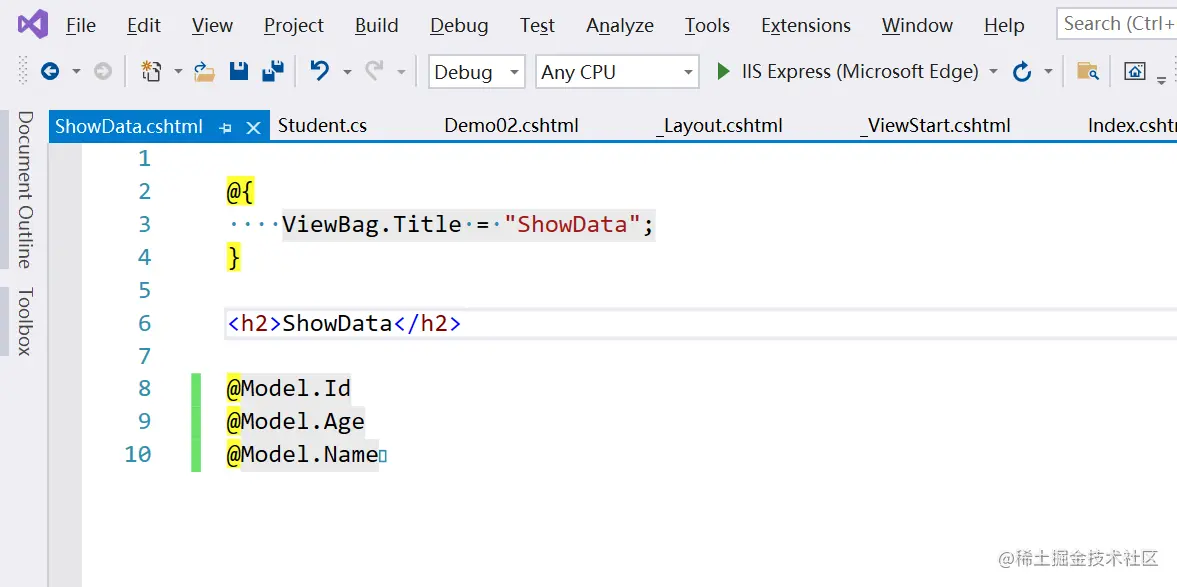
Task: Click the Redo arrow icon
Action: coord(374,72)
